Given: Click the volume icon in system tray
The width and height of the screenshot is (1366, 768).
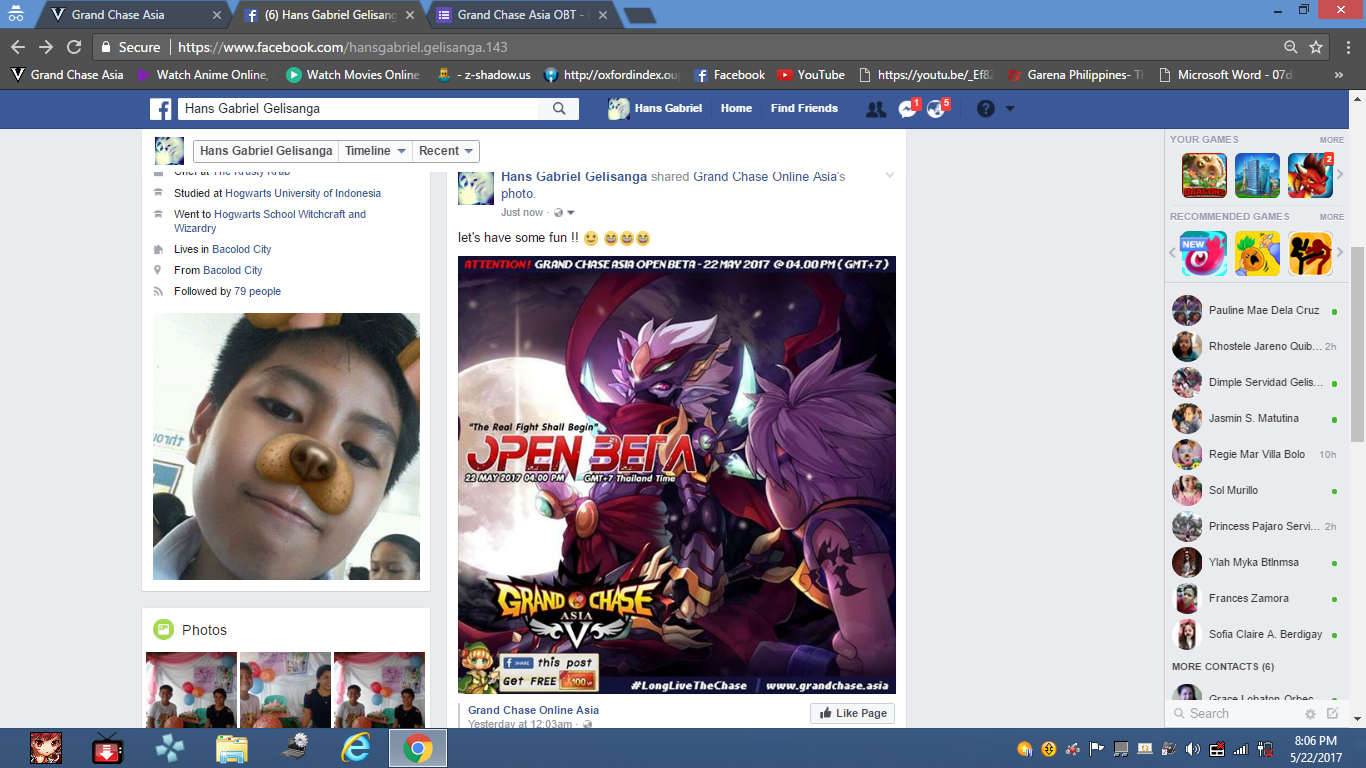Looking at the screenshot, I should click(x=1193, y=748).
